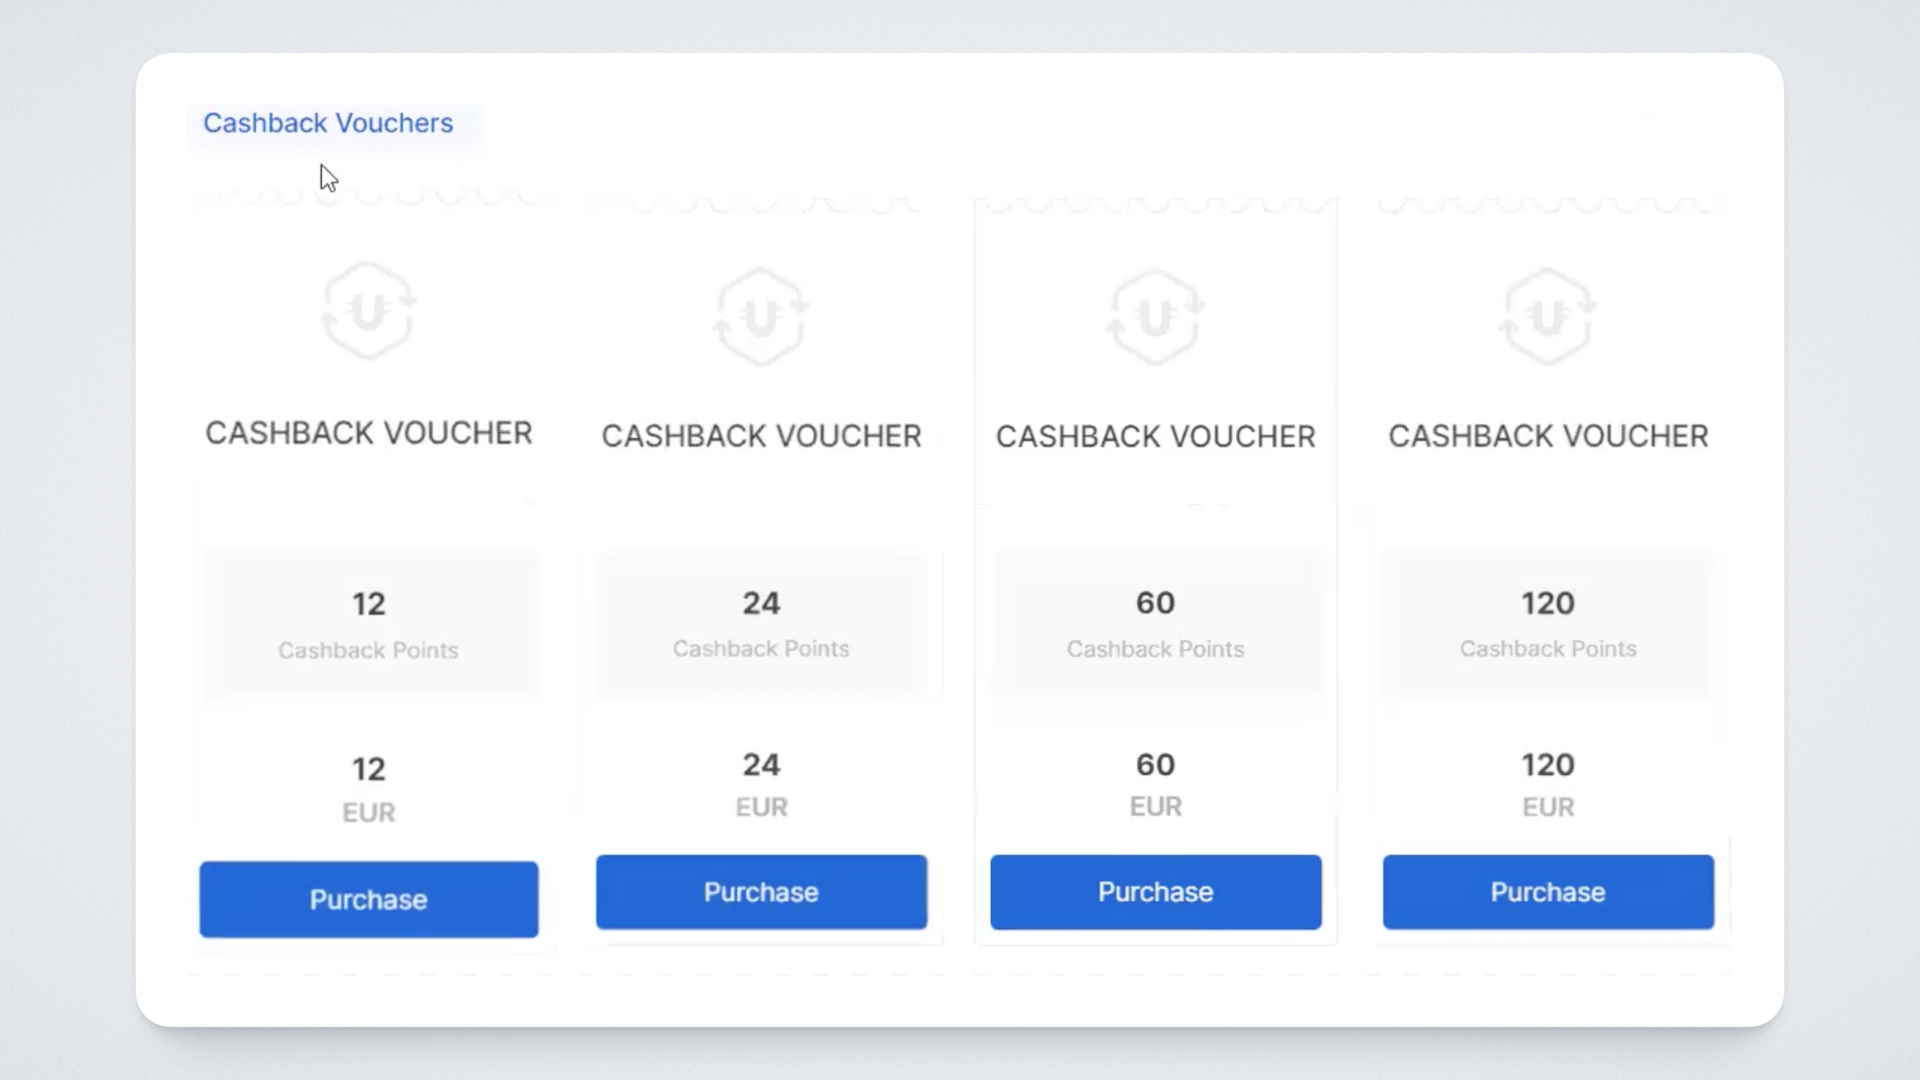
Task: Click the 12 EUR voucher logo icon
Action: click(x=368, y=312)
